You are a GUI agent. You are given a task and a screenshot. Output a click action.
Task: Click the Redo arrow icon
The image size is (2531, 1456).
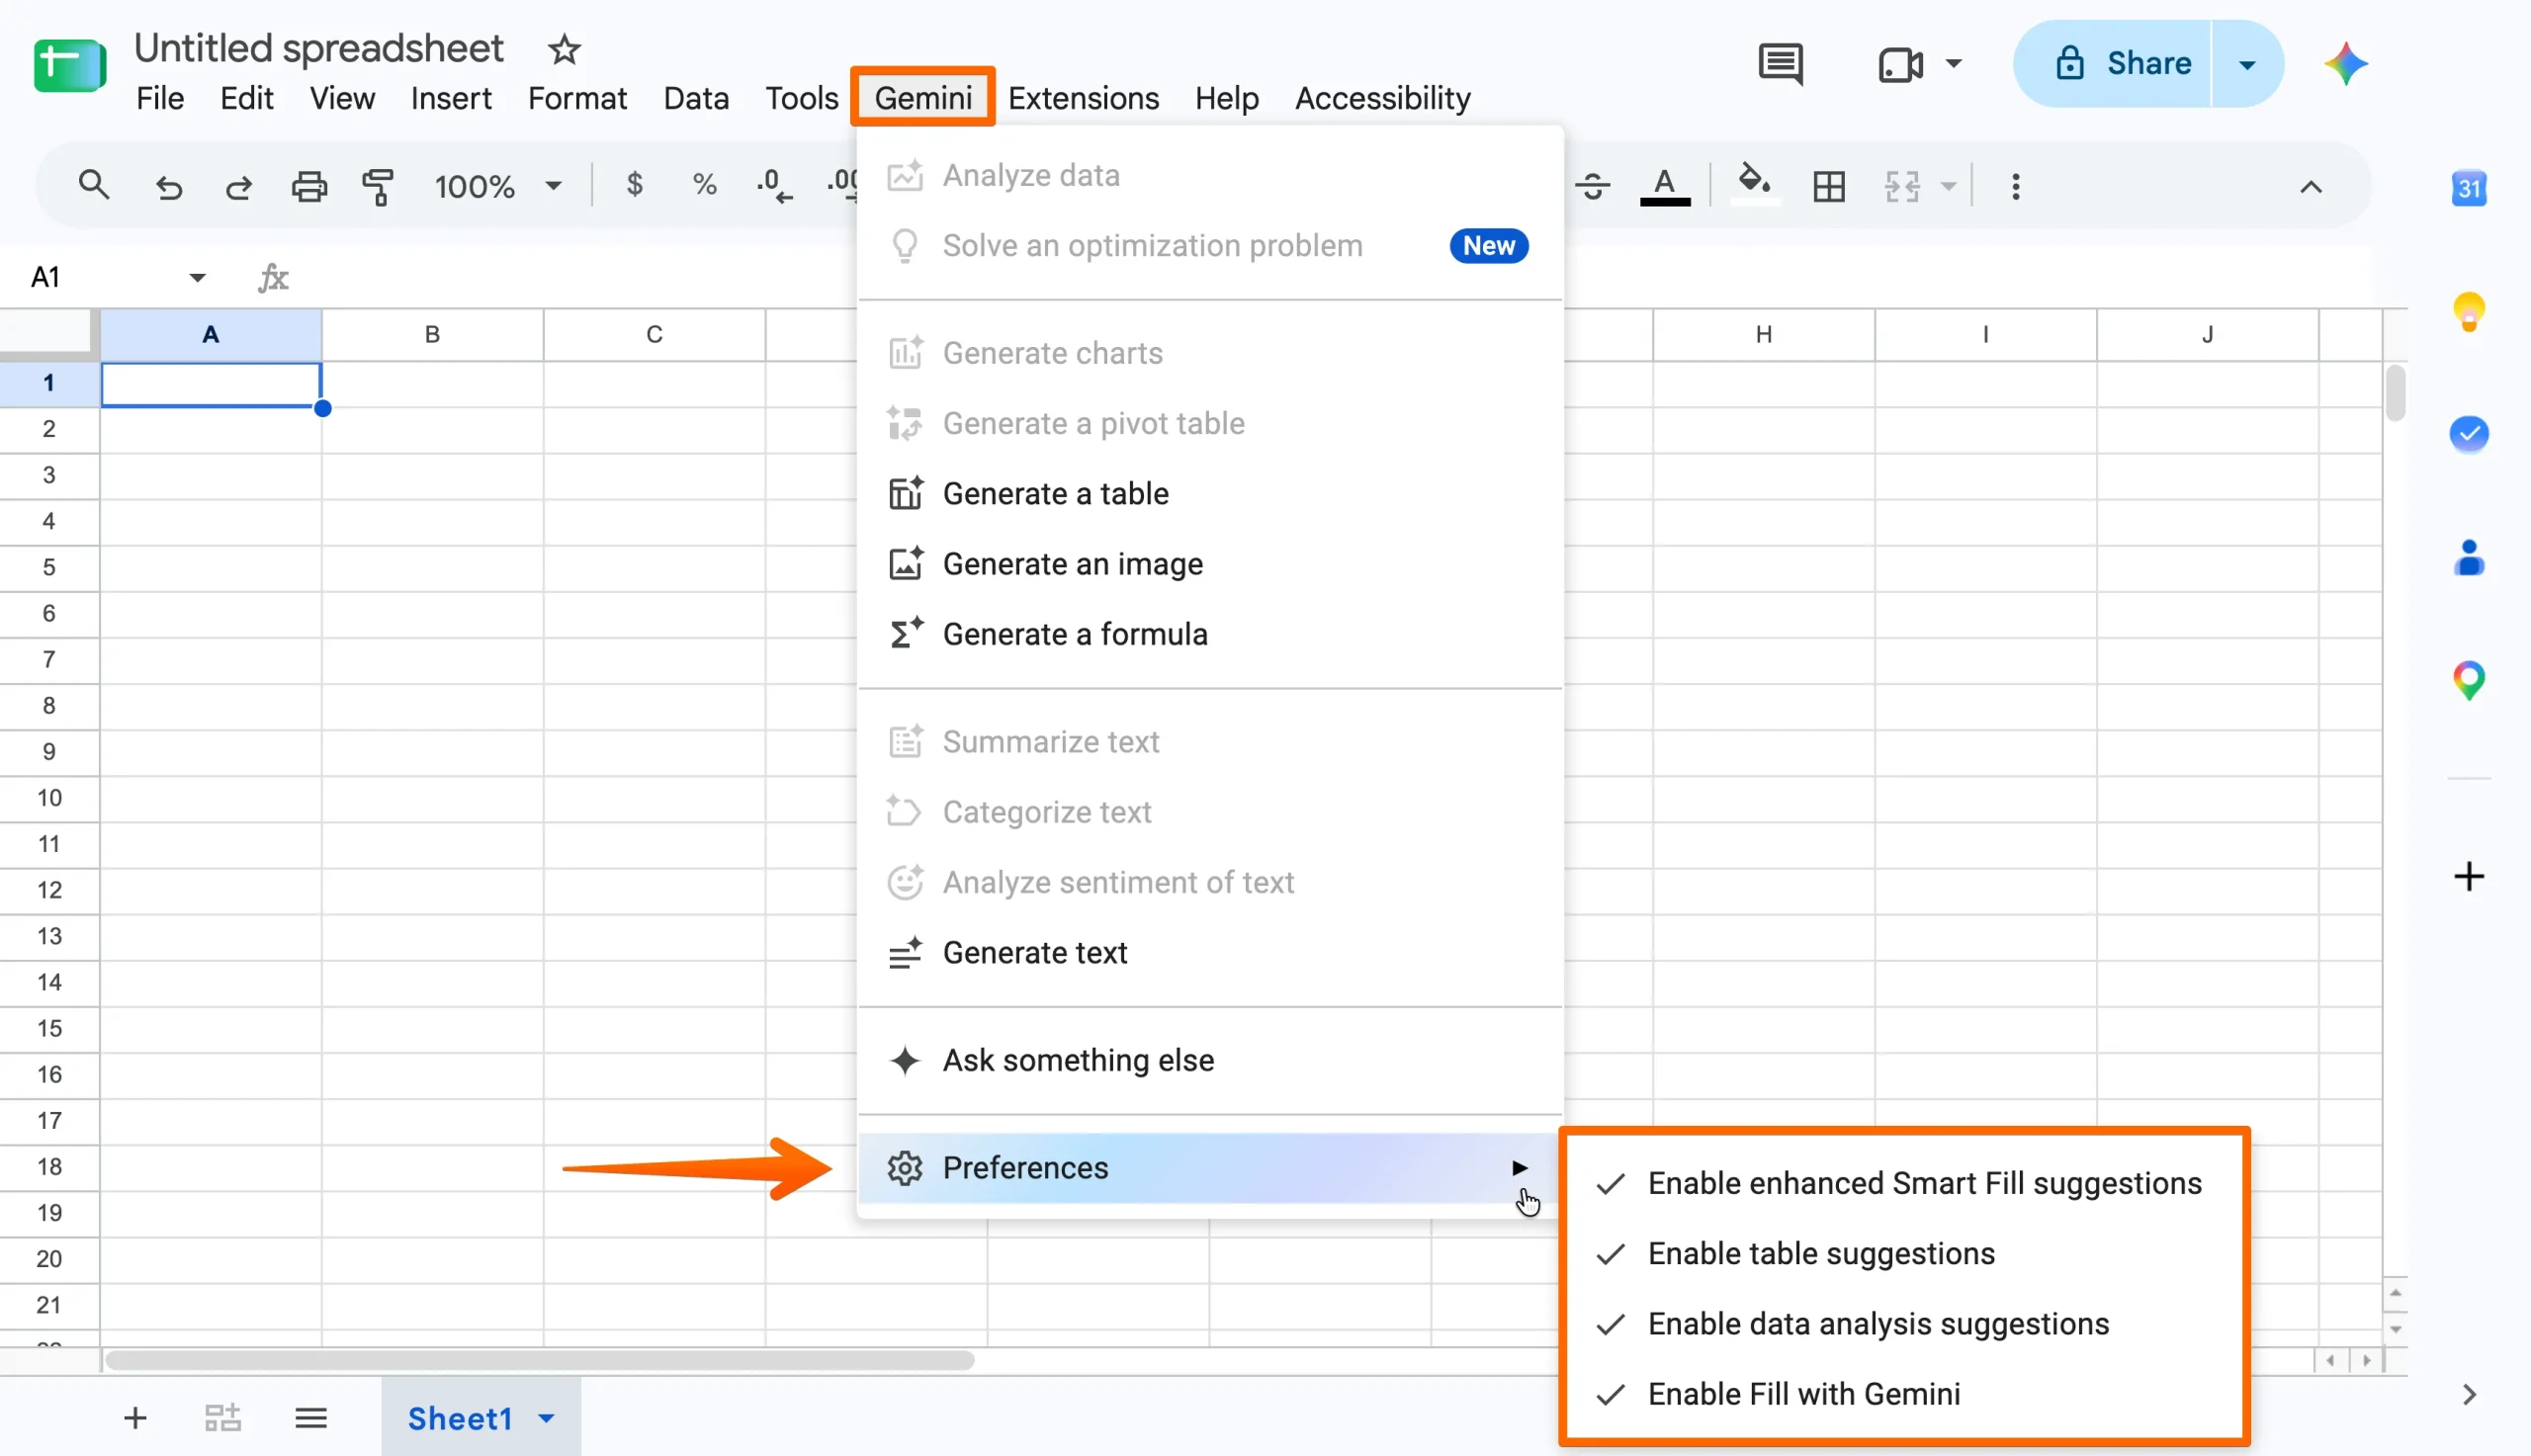coord(238,186)
